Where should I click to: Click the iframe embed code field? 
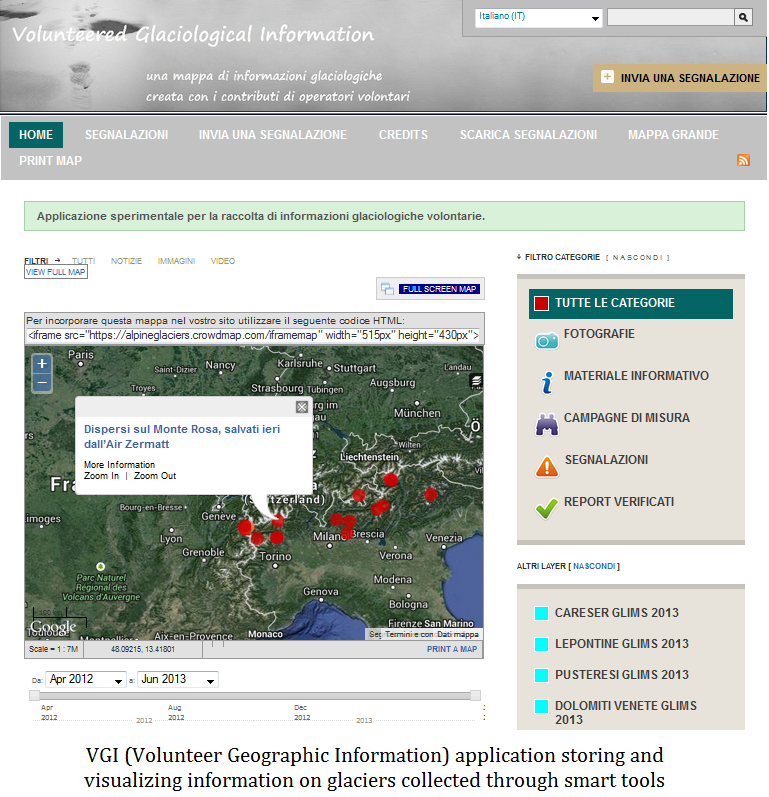pyautogui.click(x=254, y=335)
